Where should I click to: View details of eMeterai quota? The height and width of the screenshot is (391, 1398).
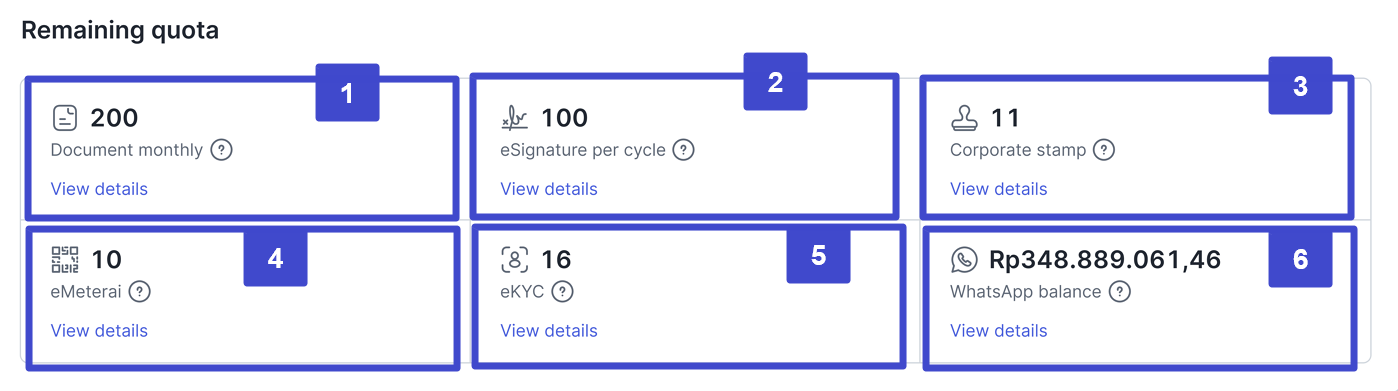(x=99, y=331)
